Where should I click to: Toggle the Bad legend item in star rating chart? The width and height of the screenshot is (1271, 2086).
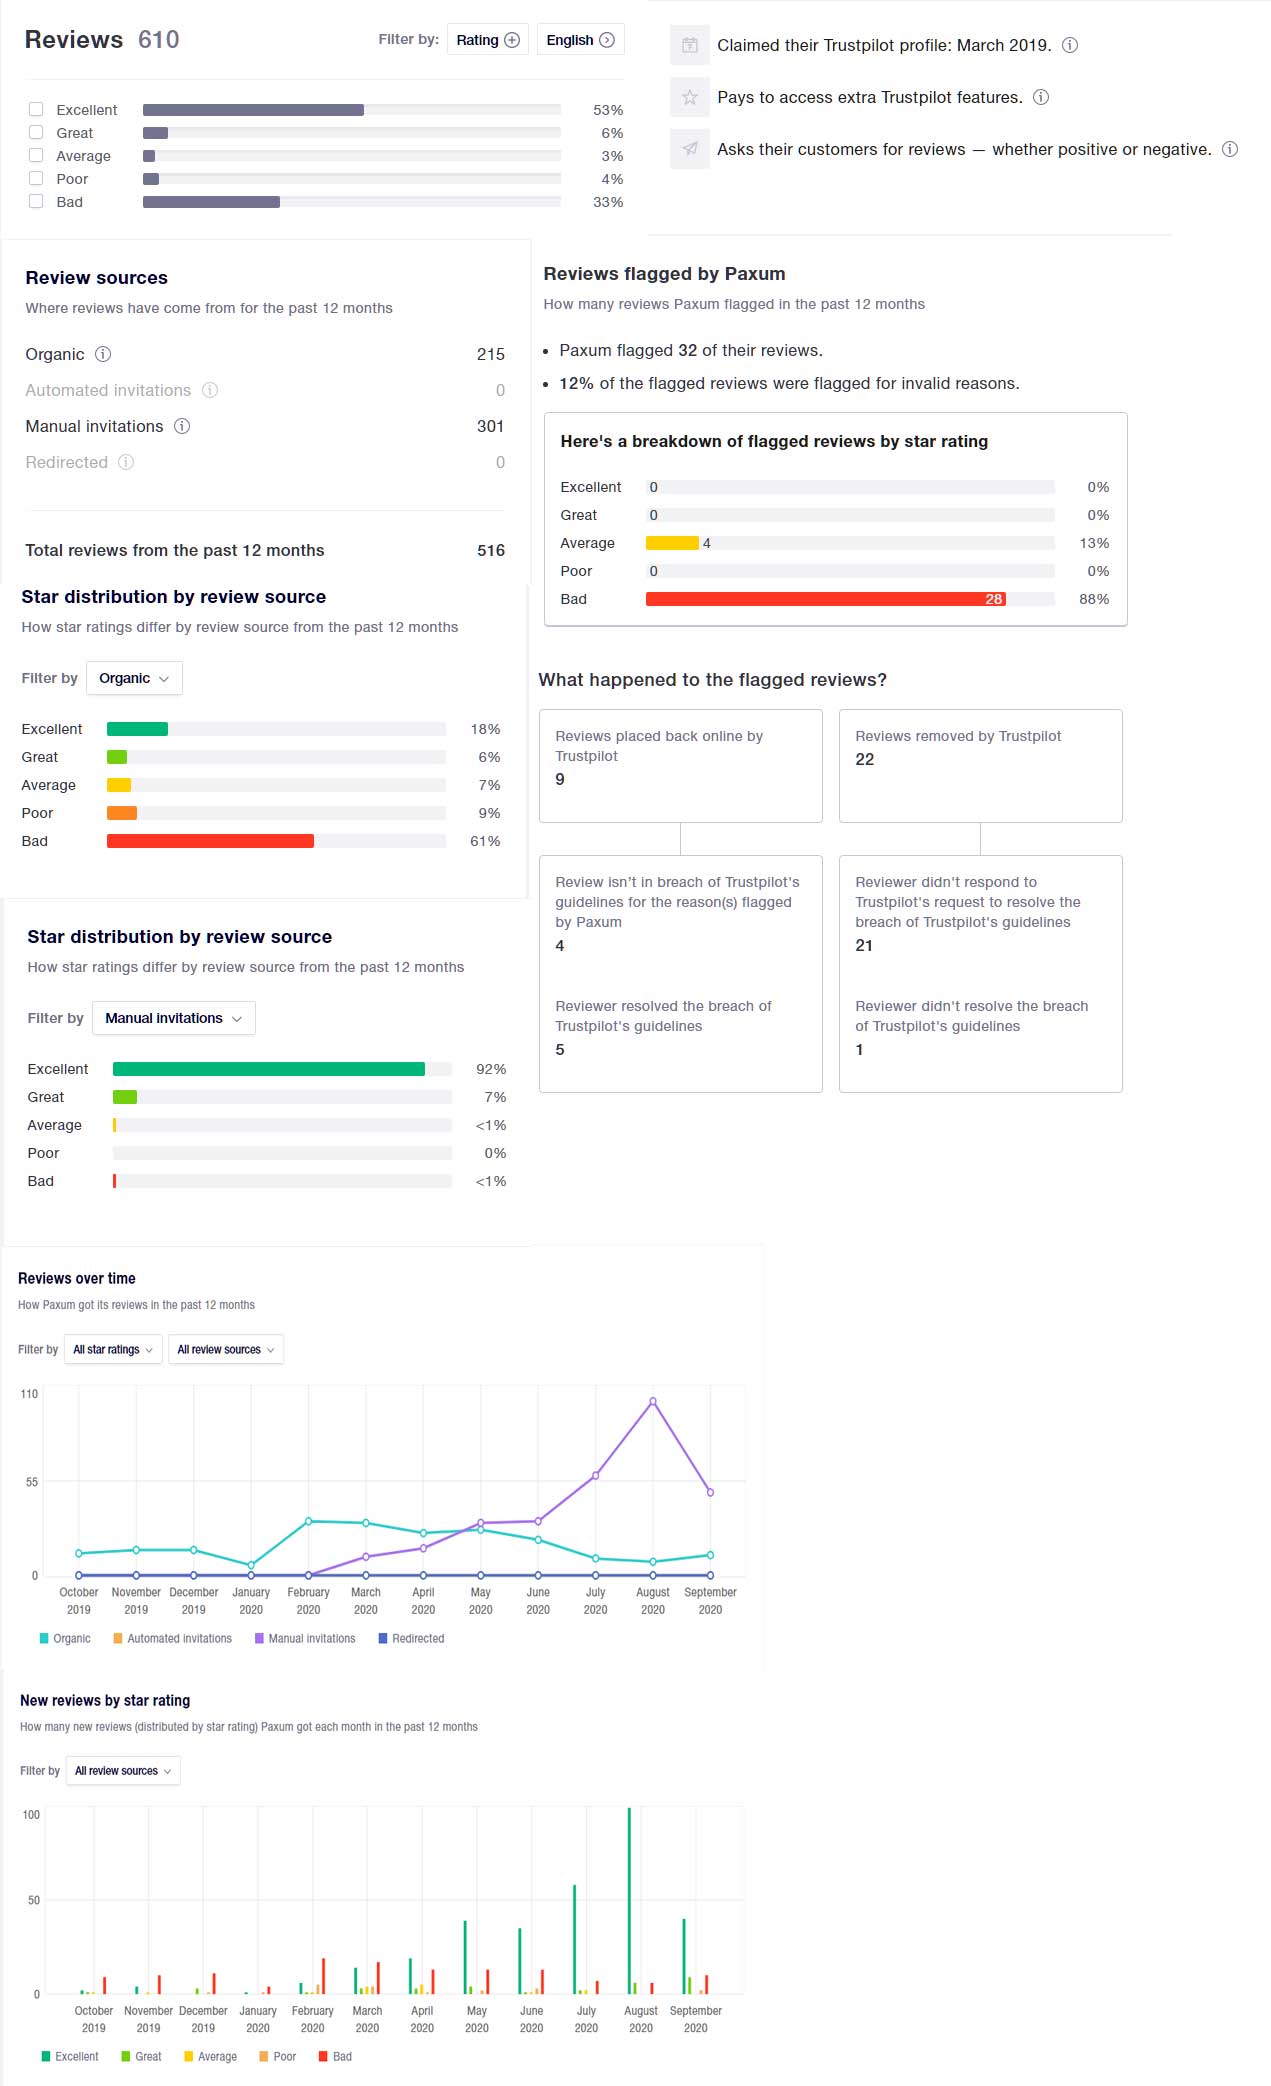[x=335, y=2056]
